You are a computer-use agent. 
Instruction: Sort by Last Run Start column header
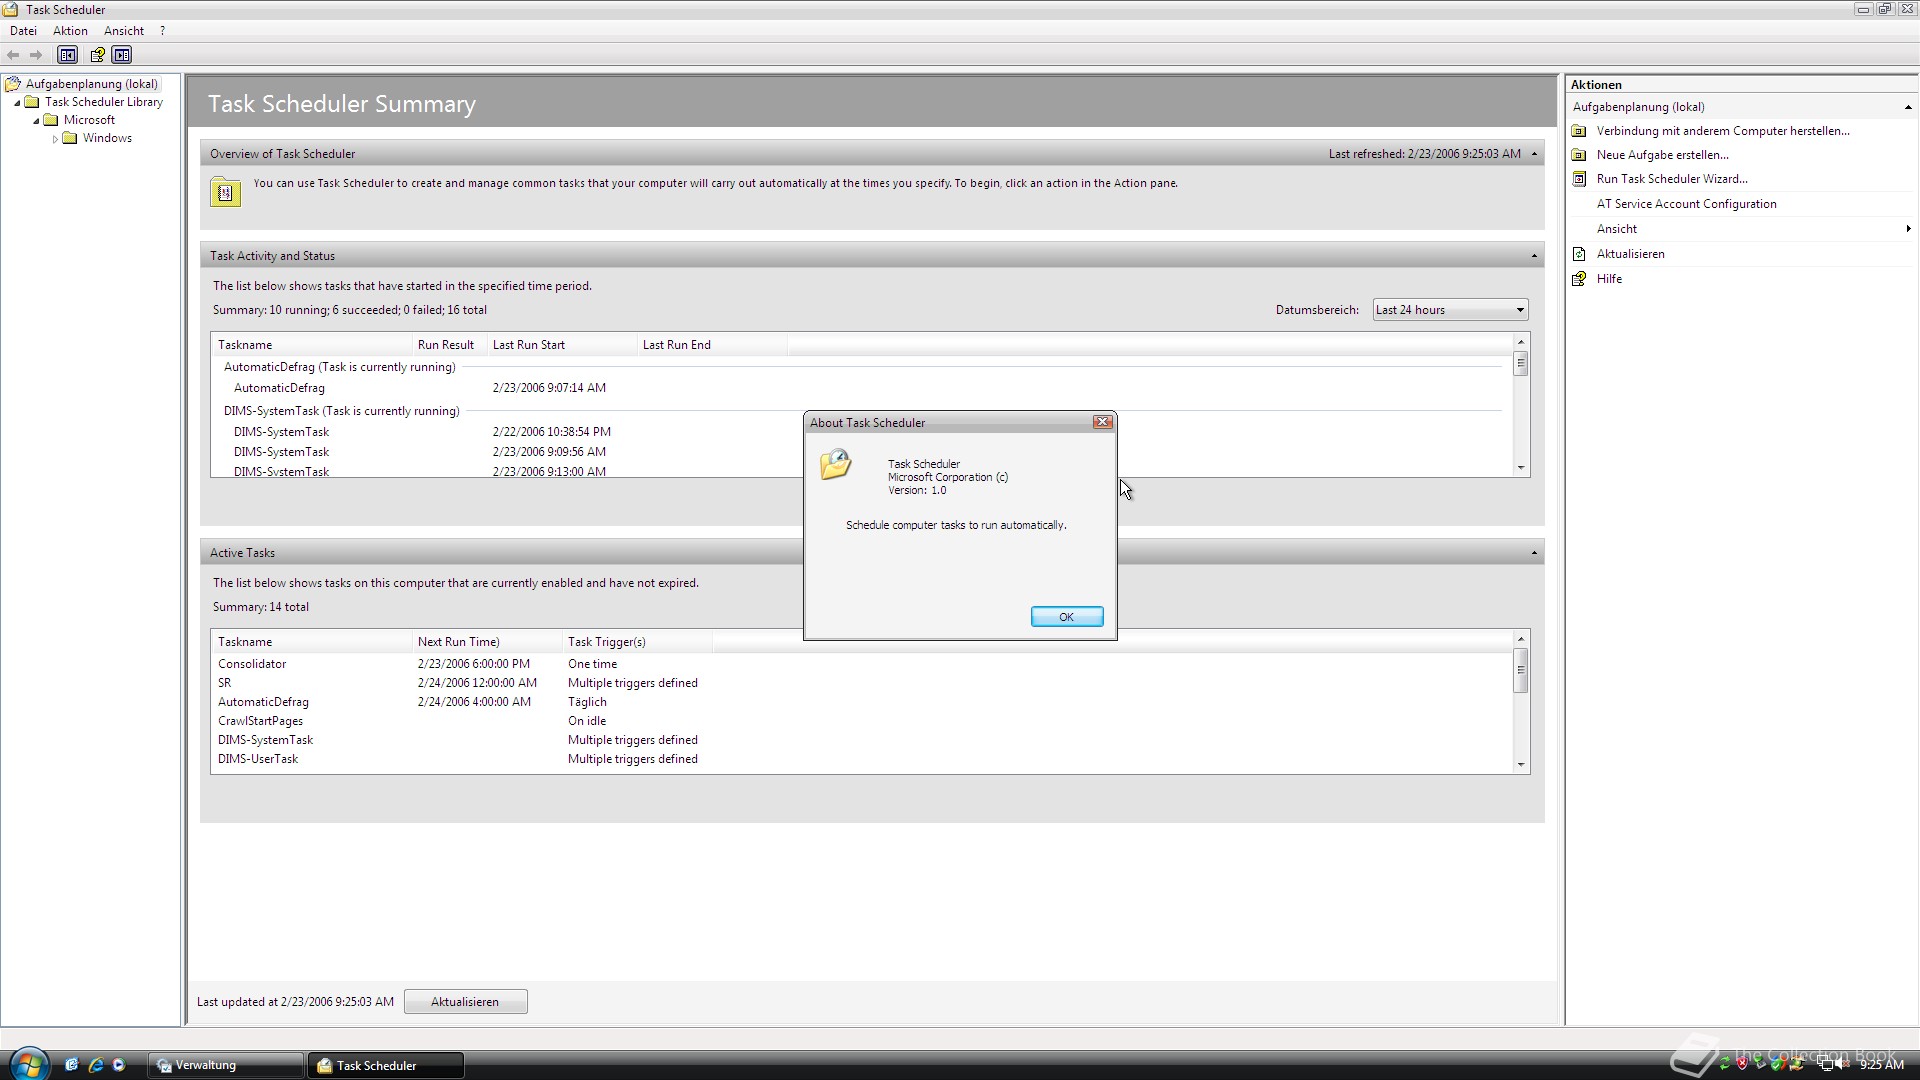pyautogui.click(x=562, y=345)
